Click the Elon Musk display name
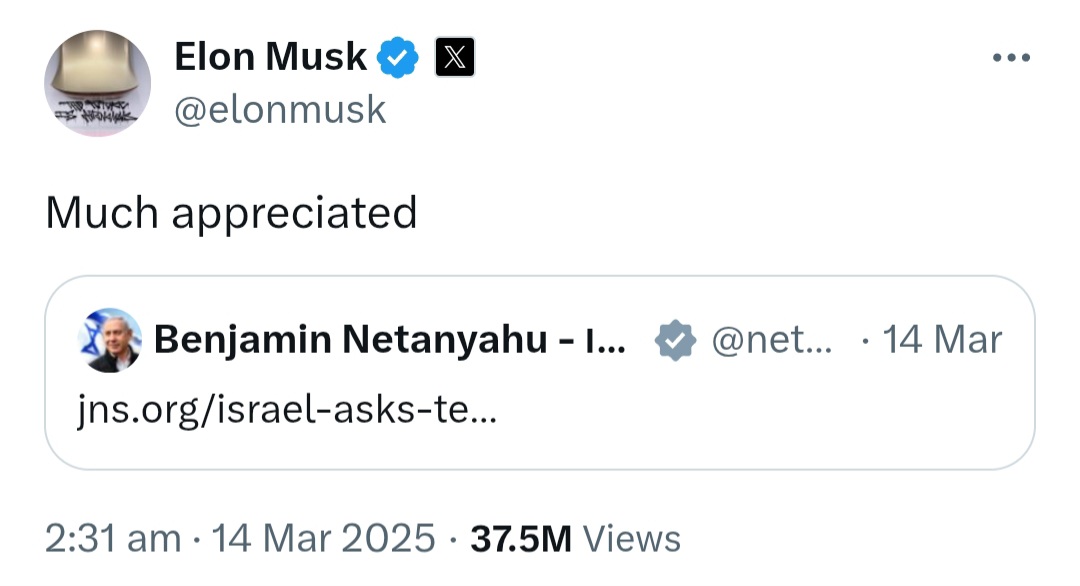Viewport: 1080px width, 586px height. pos(270,56)
